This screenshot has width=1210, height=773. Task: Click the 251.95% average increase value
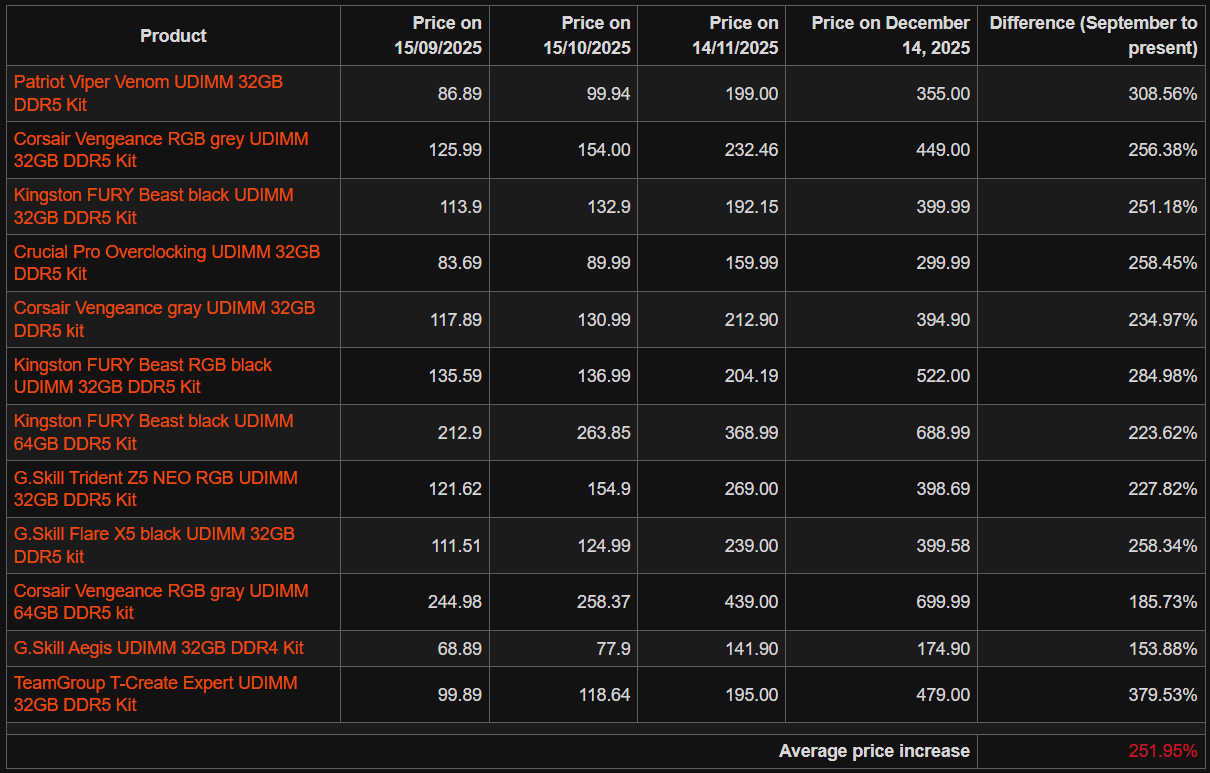[1162, 751]
